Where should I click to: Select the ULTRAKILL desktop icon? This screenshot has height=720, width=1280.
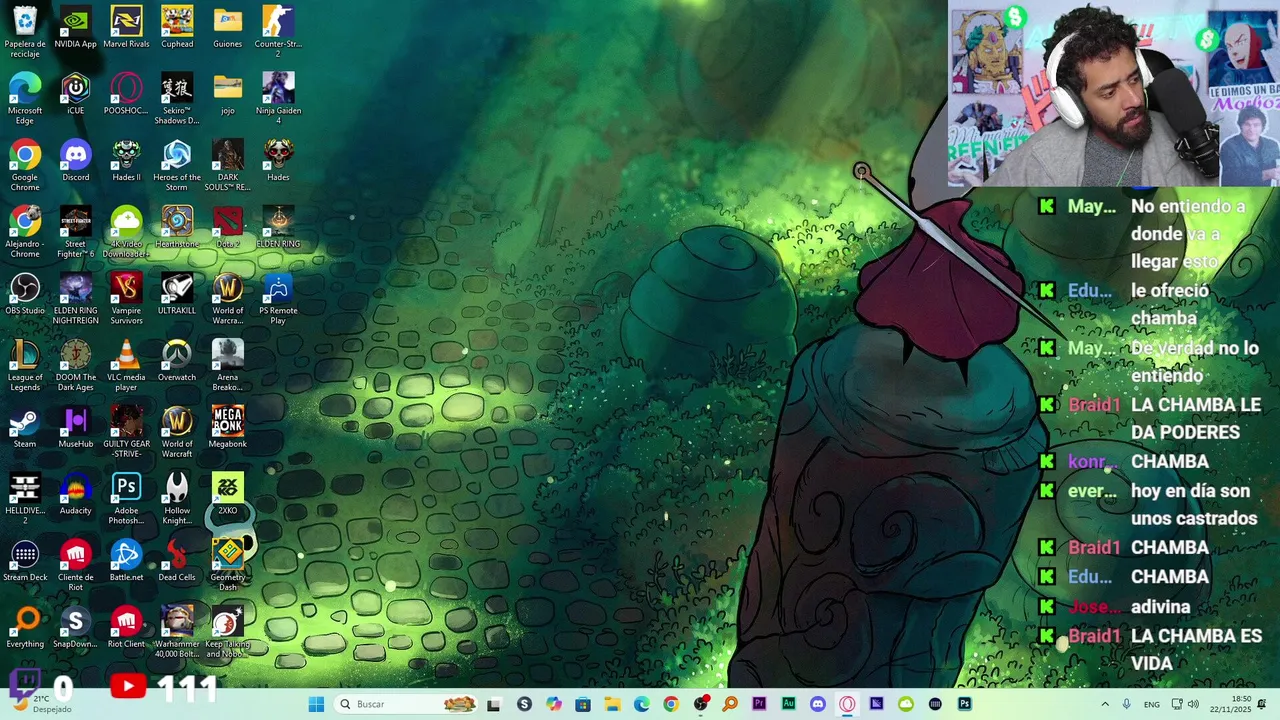point(177,295)
